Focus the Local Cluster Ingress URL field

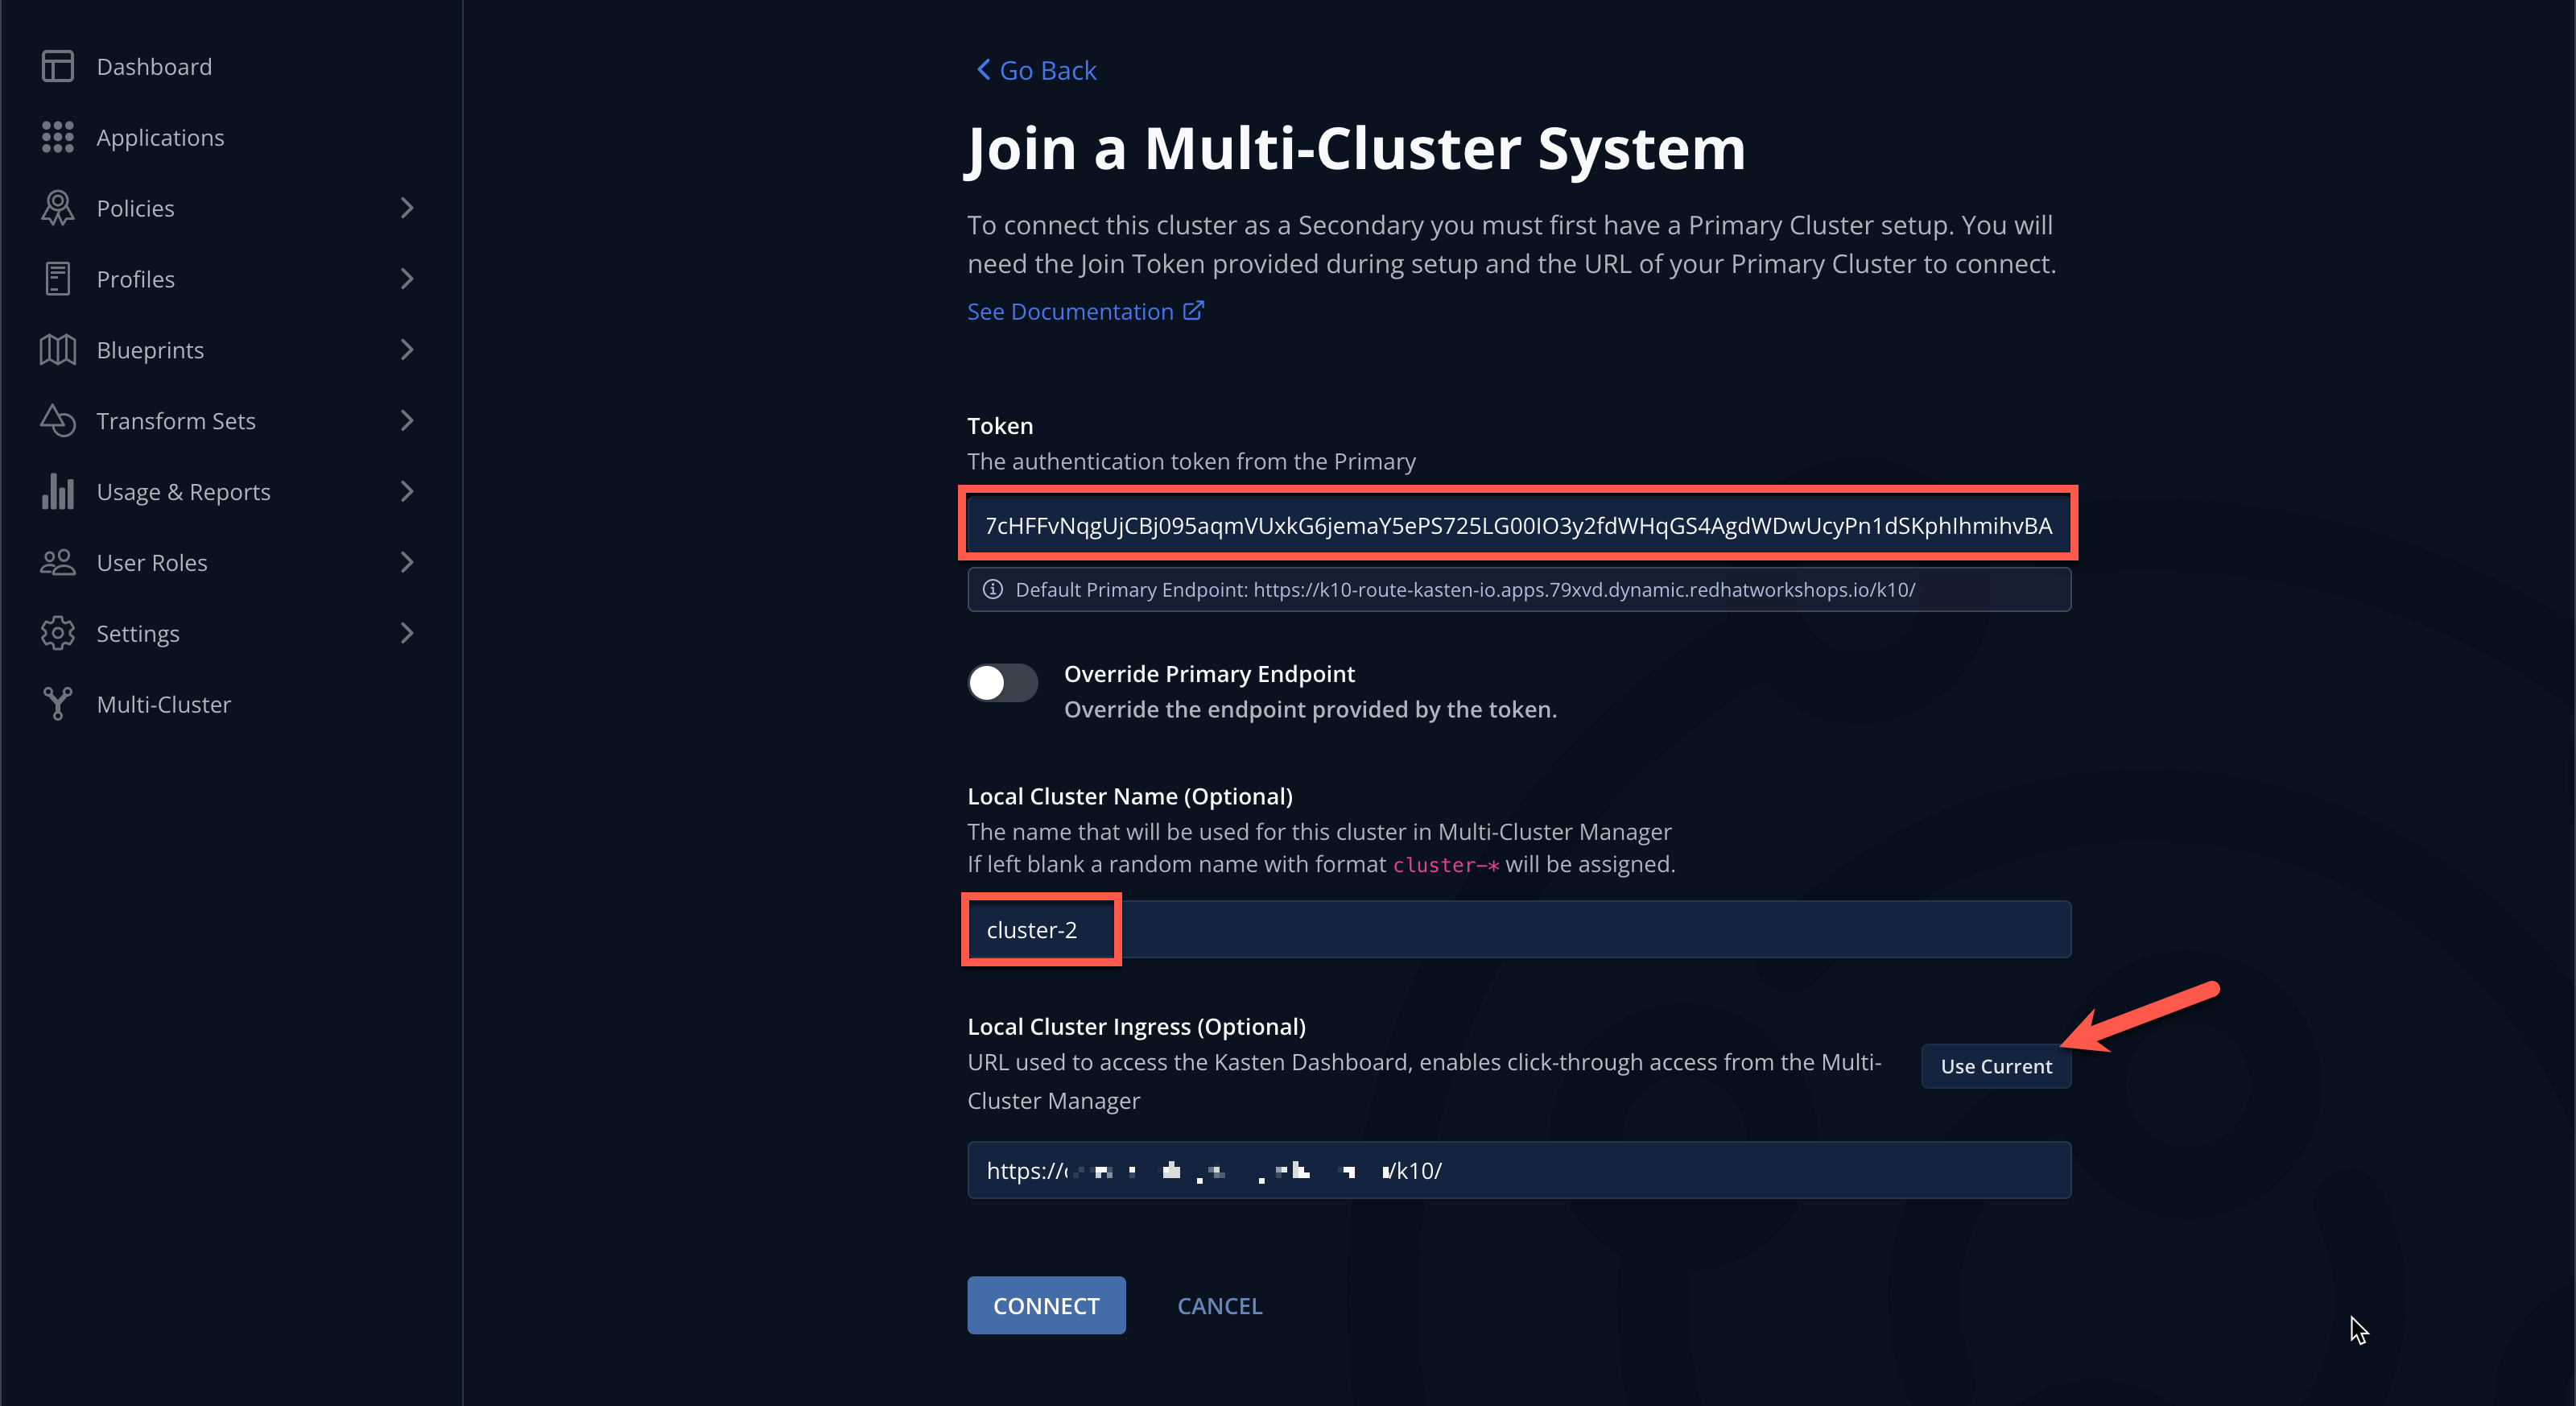(1518, 1170)
